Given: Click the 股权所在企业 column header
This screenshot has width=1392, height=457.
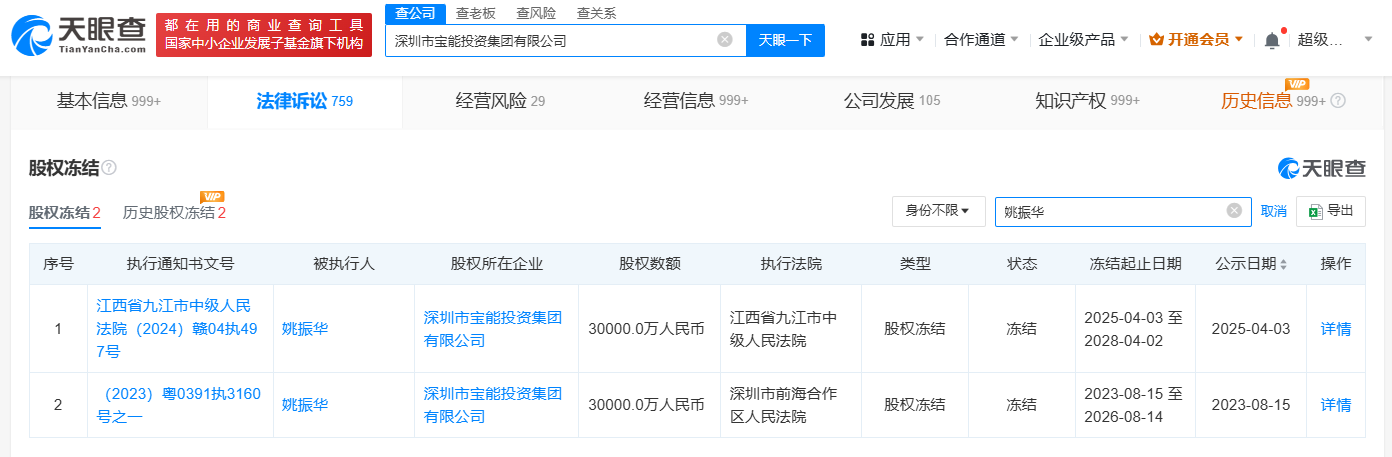Looking at the screenshot, I should pyautogui.click(x=496, y=264).
